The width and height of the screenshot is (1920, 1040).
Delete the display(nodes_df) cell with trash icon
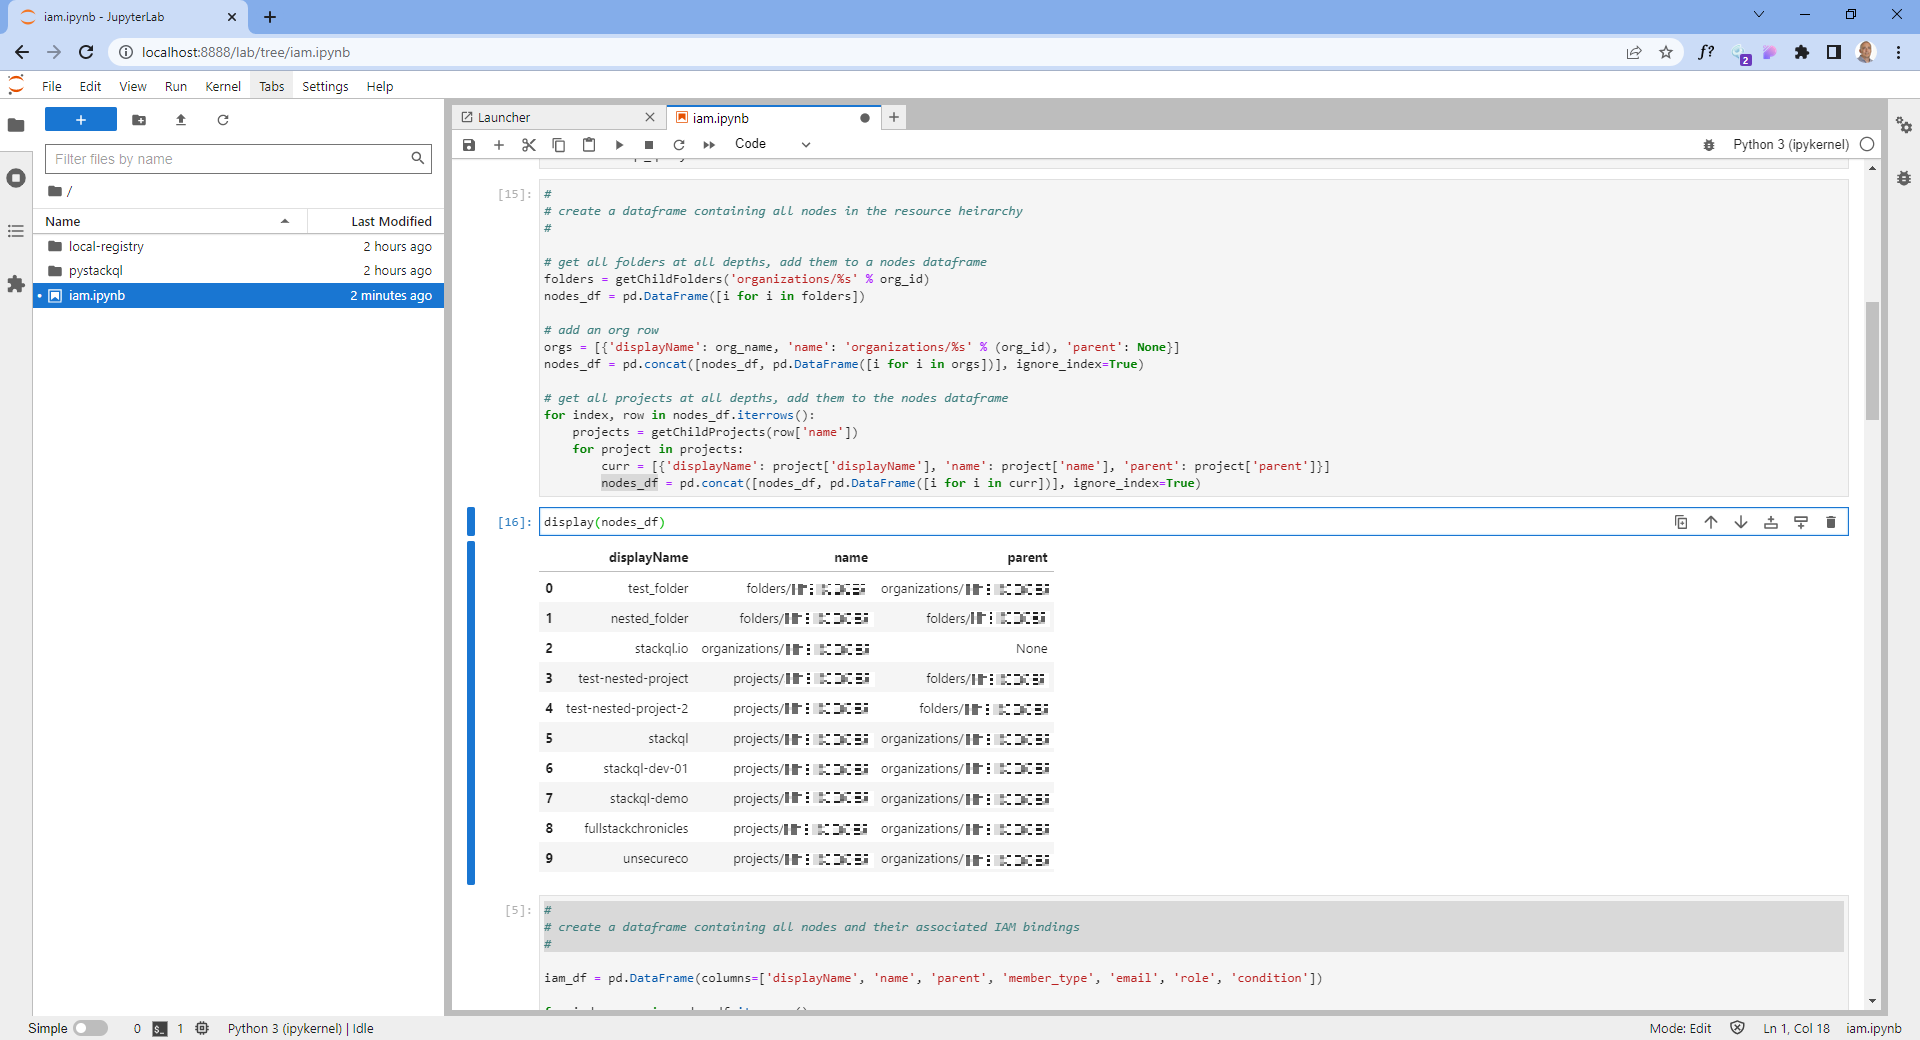pyautogui.click(x=1830, y=522)
